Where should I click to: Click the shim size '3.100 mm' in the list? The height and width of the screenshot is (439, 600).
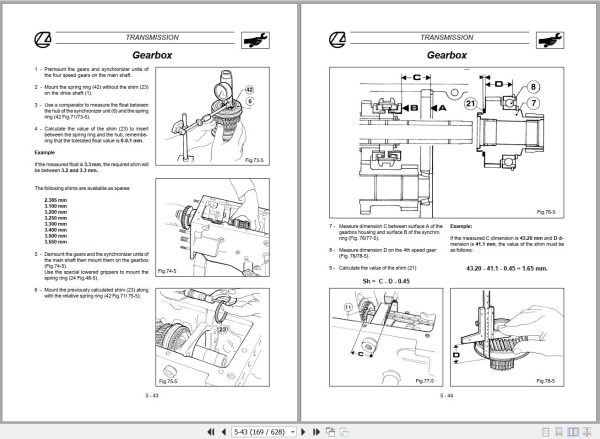56,206
